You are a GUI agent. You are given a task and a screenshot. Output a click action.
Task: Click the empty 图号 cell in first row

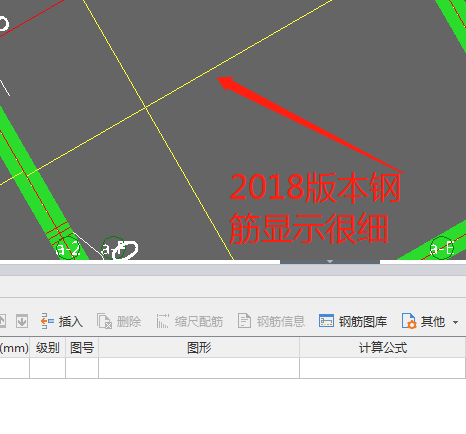pyautogui.click(x=82, y=368)
